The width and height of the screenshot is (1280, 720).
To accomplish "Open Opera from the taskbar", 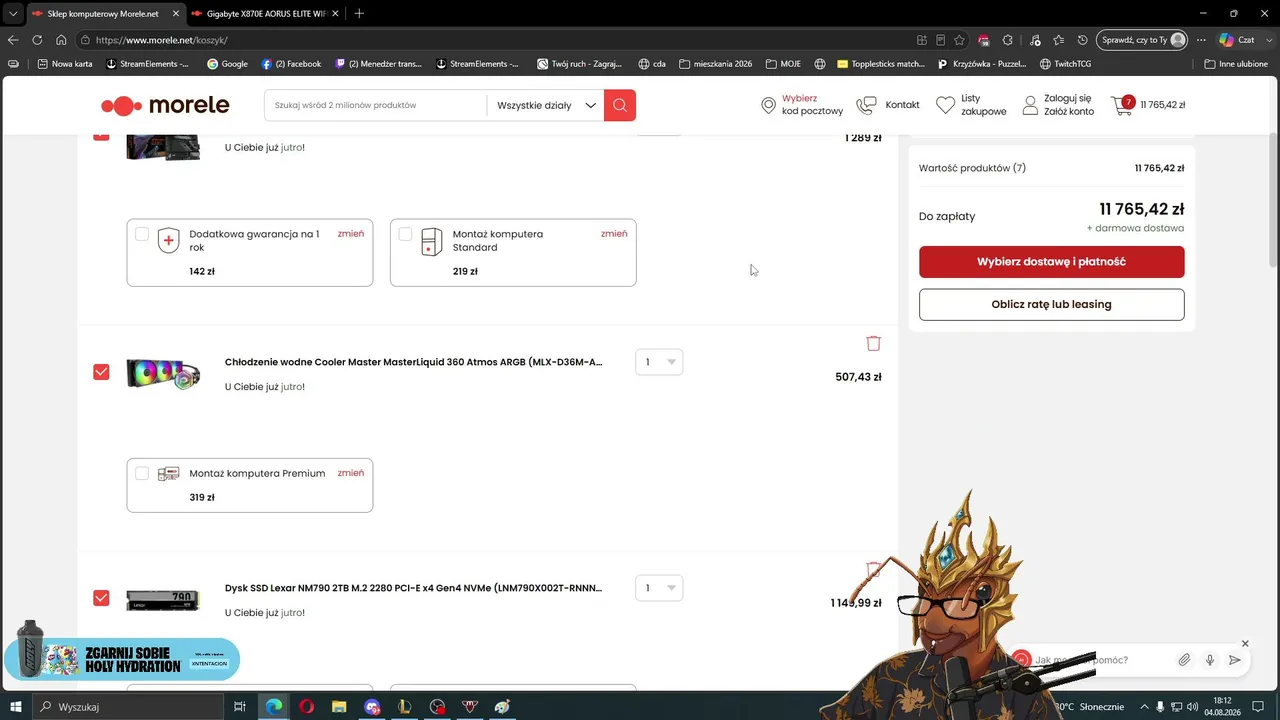I will point(306,707).
